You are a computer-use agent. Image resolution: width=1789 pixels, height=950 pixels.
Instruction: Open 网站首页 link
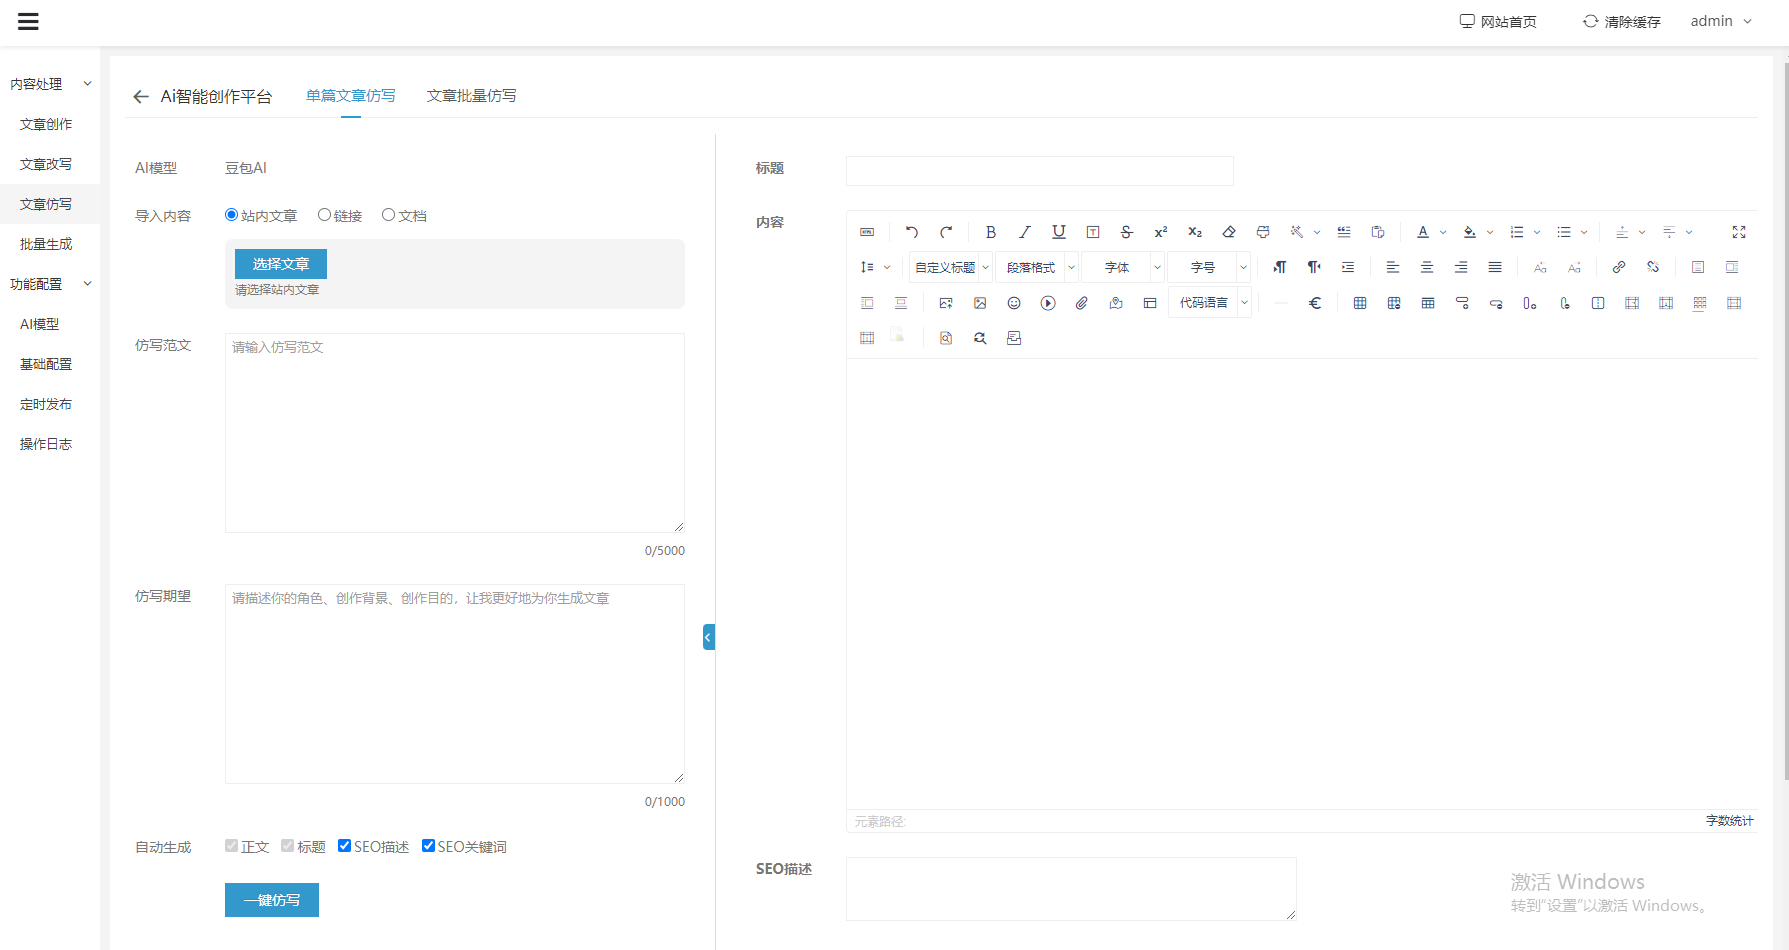(1498, 21)
